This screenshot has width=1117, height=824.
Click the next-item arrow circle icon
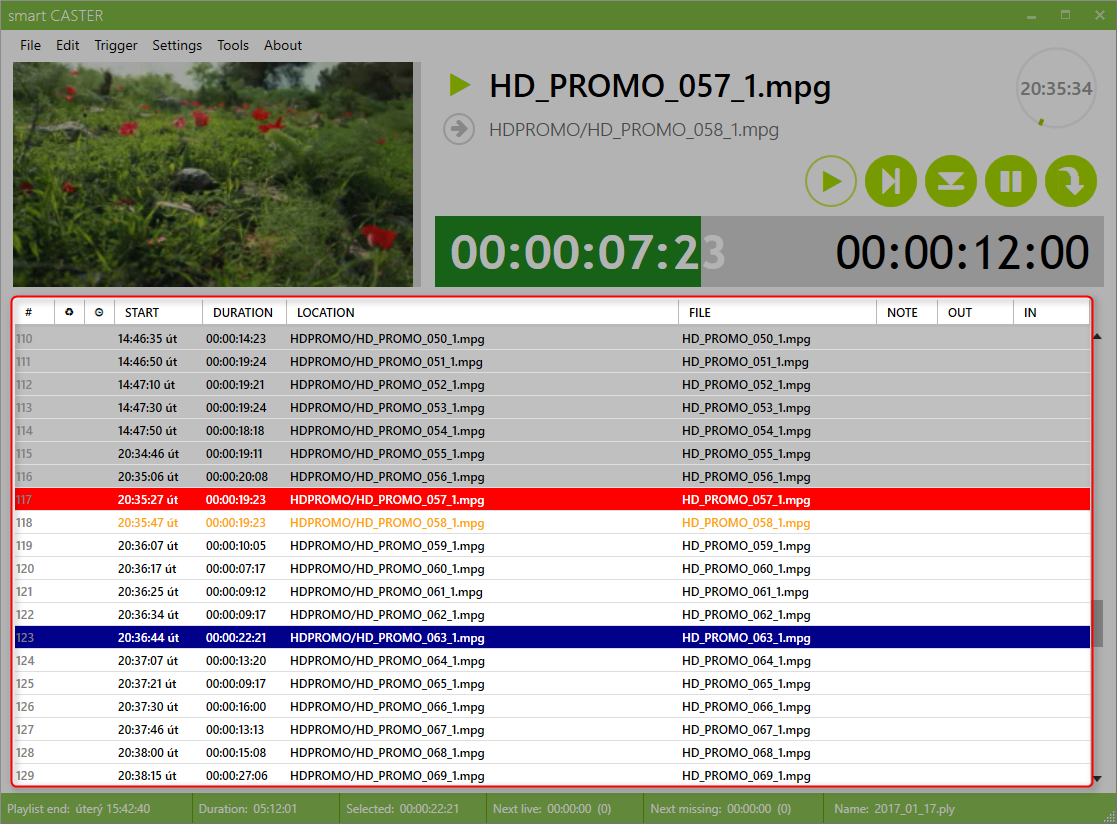(x=459, y=130)
